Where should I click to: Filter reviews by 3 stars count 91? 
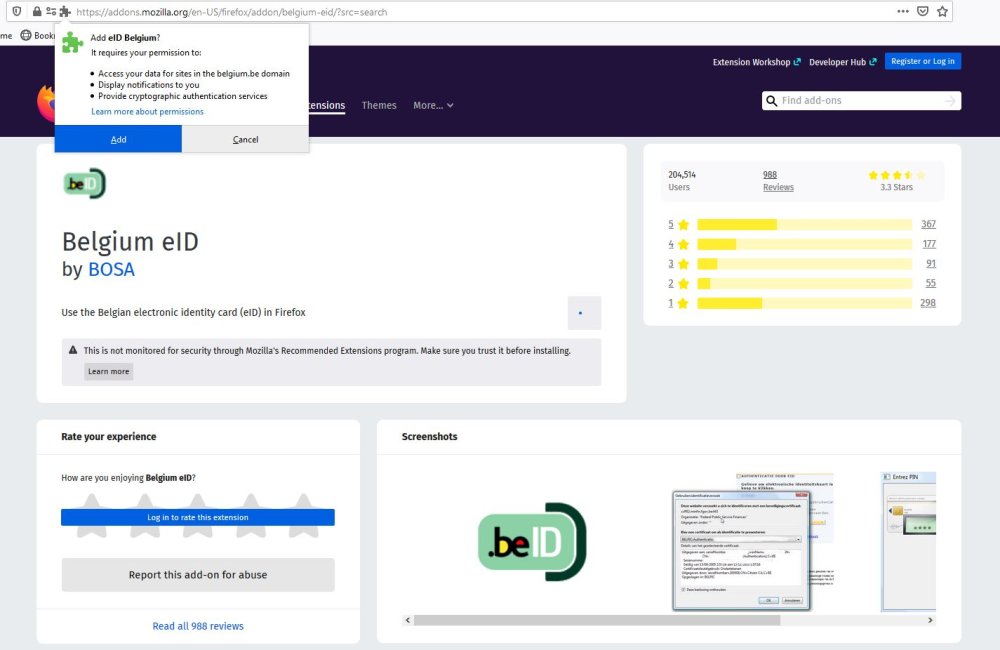point(931,263)
